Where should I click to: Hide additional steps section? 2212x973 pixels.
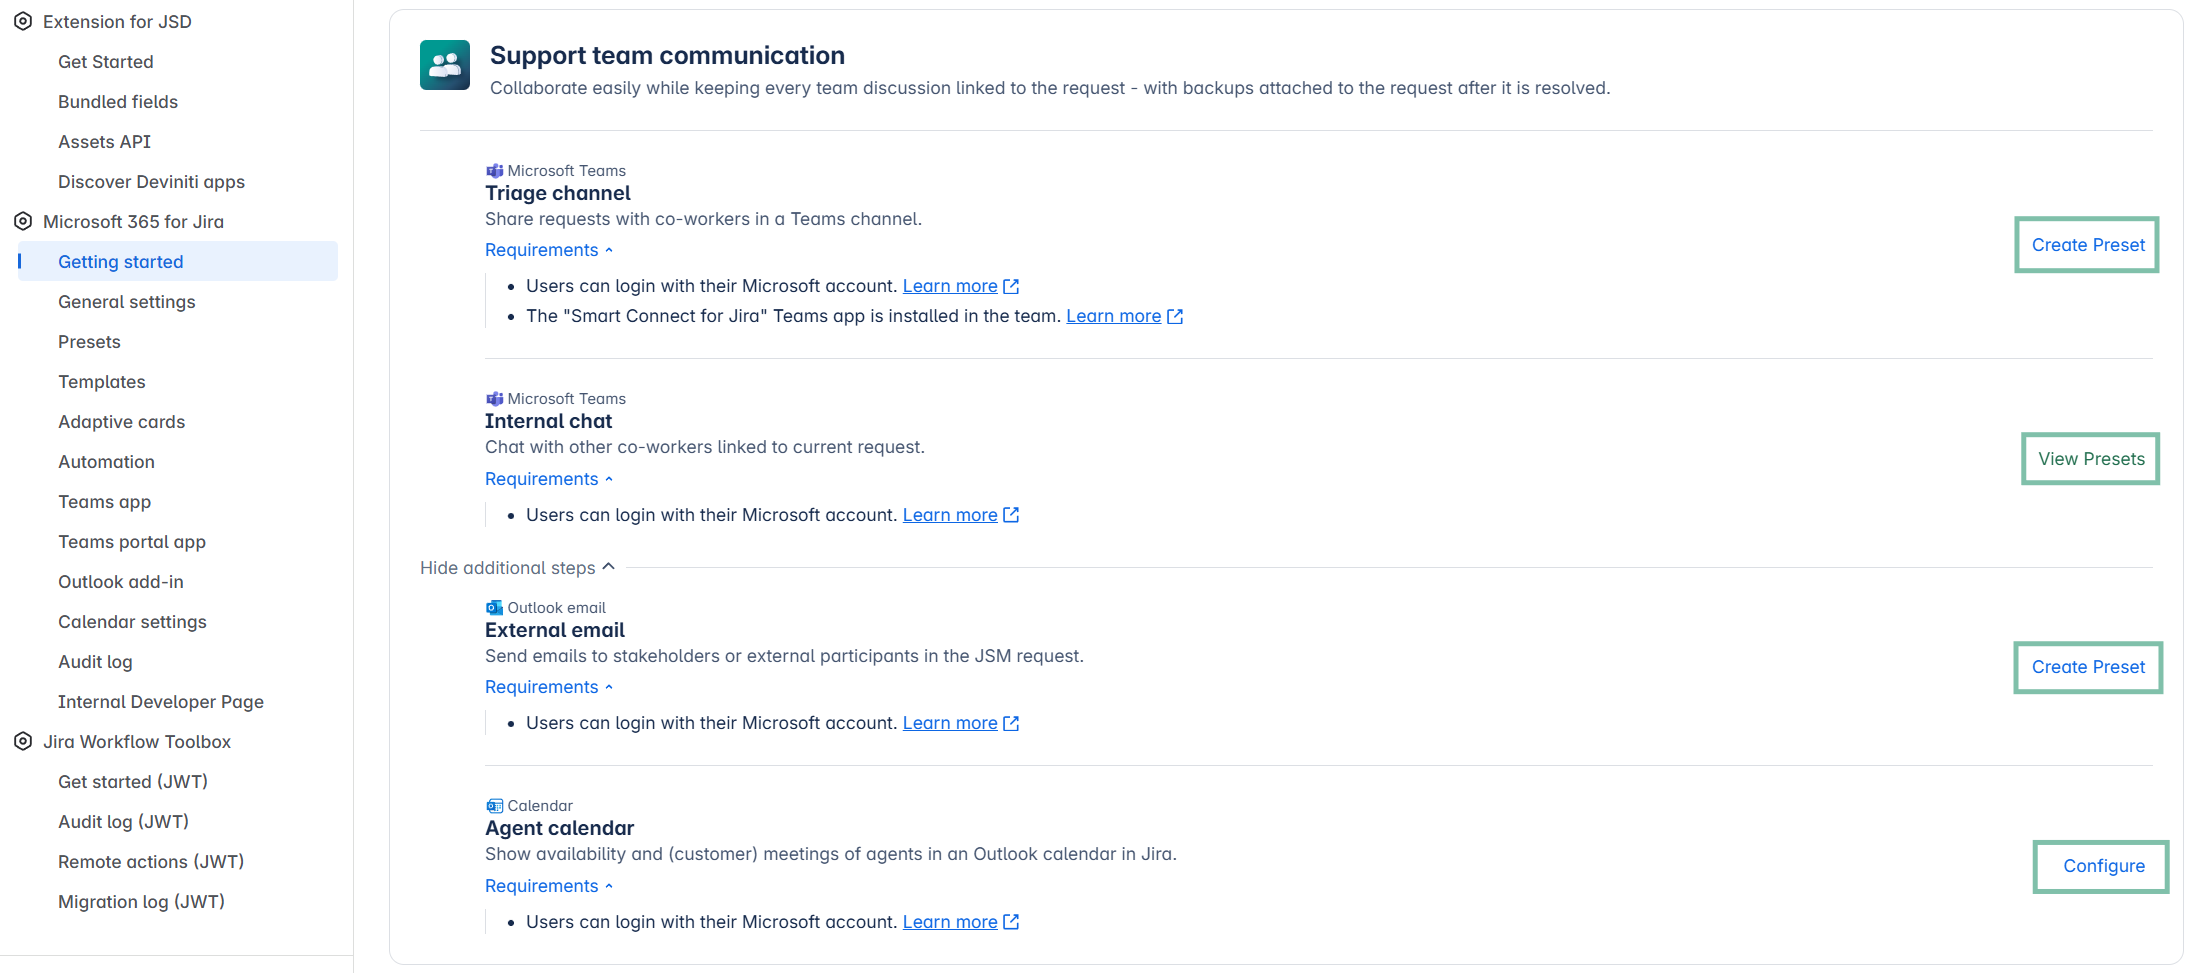[x=517, y=568]
